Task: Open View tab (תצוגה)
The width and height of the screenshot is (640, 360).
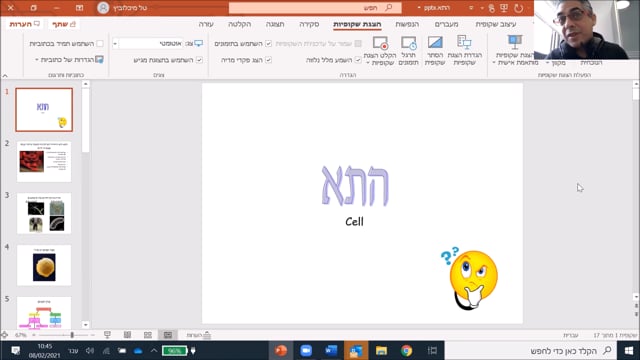Action: tap(275, 24)
